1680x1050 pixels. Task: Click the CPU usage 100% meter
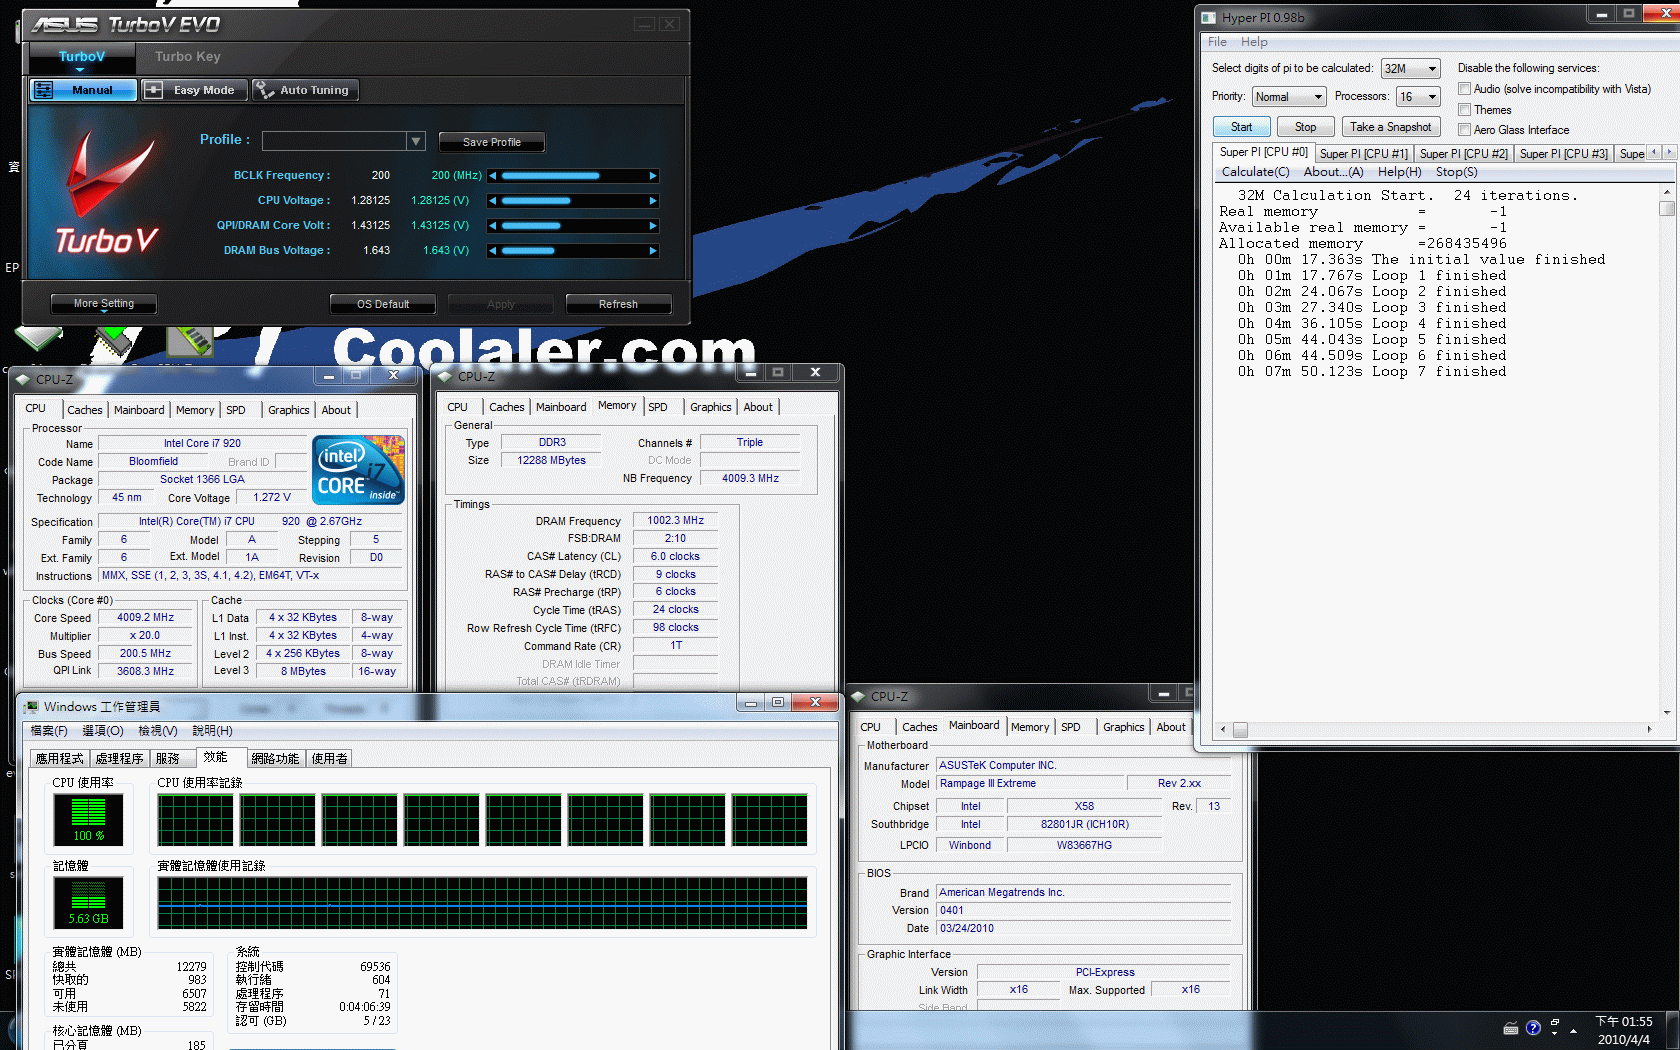[x=88, y=820]
